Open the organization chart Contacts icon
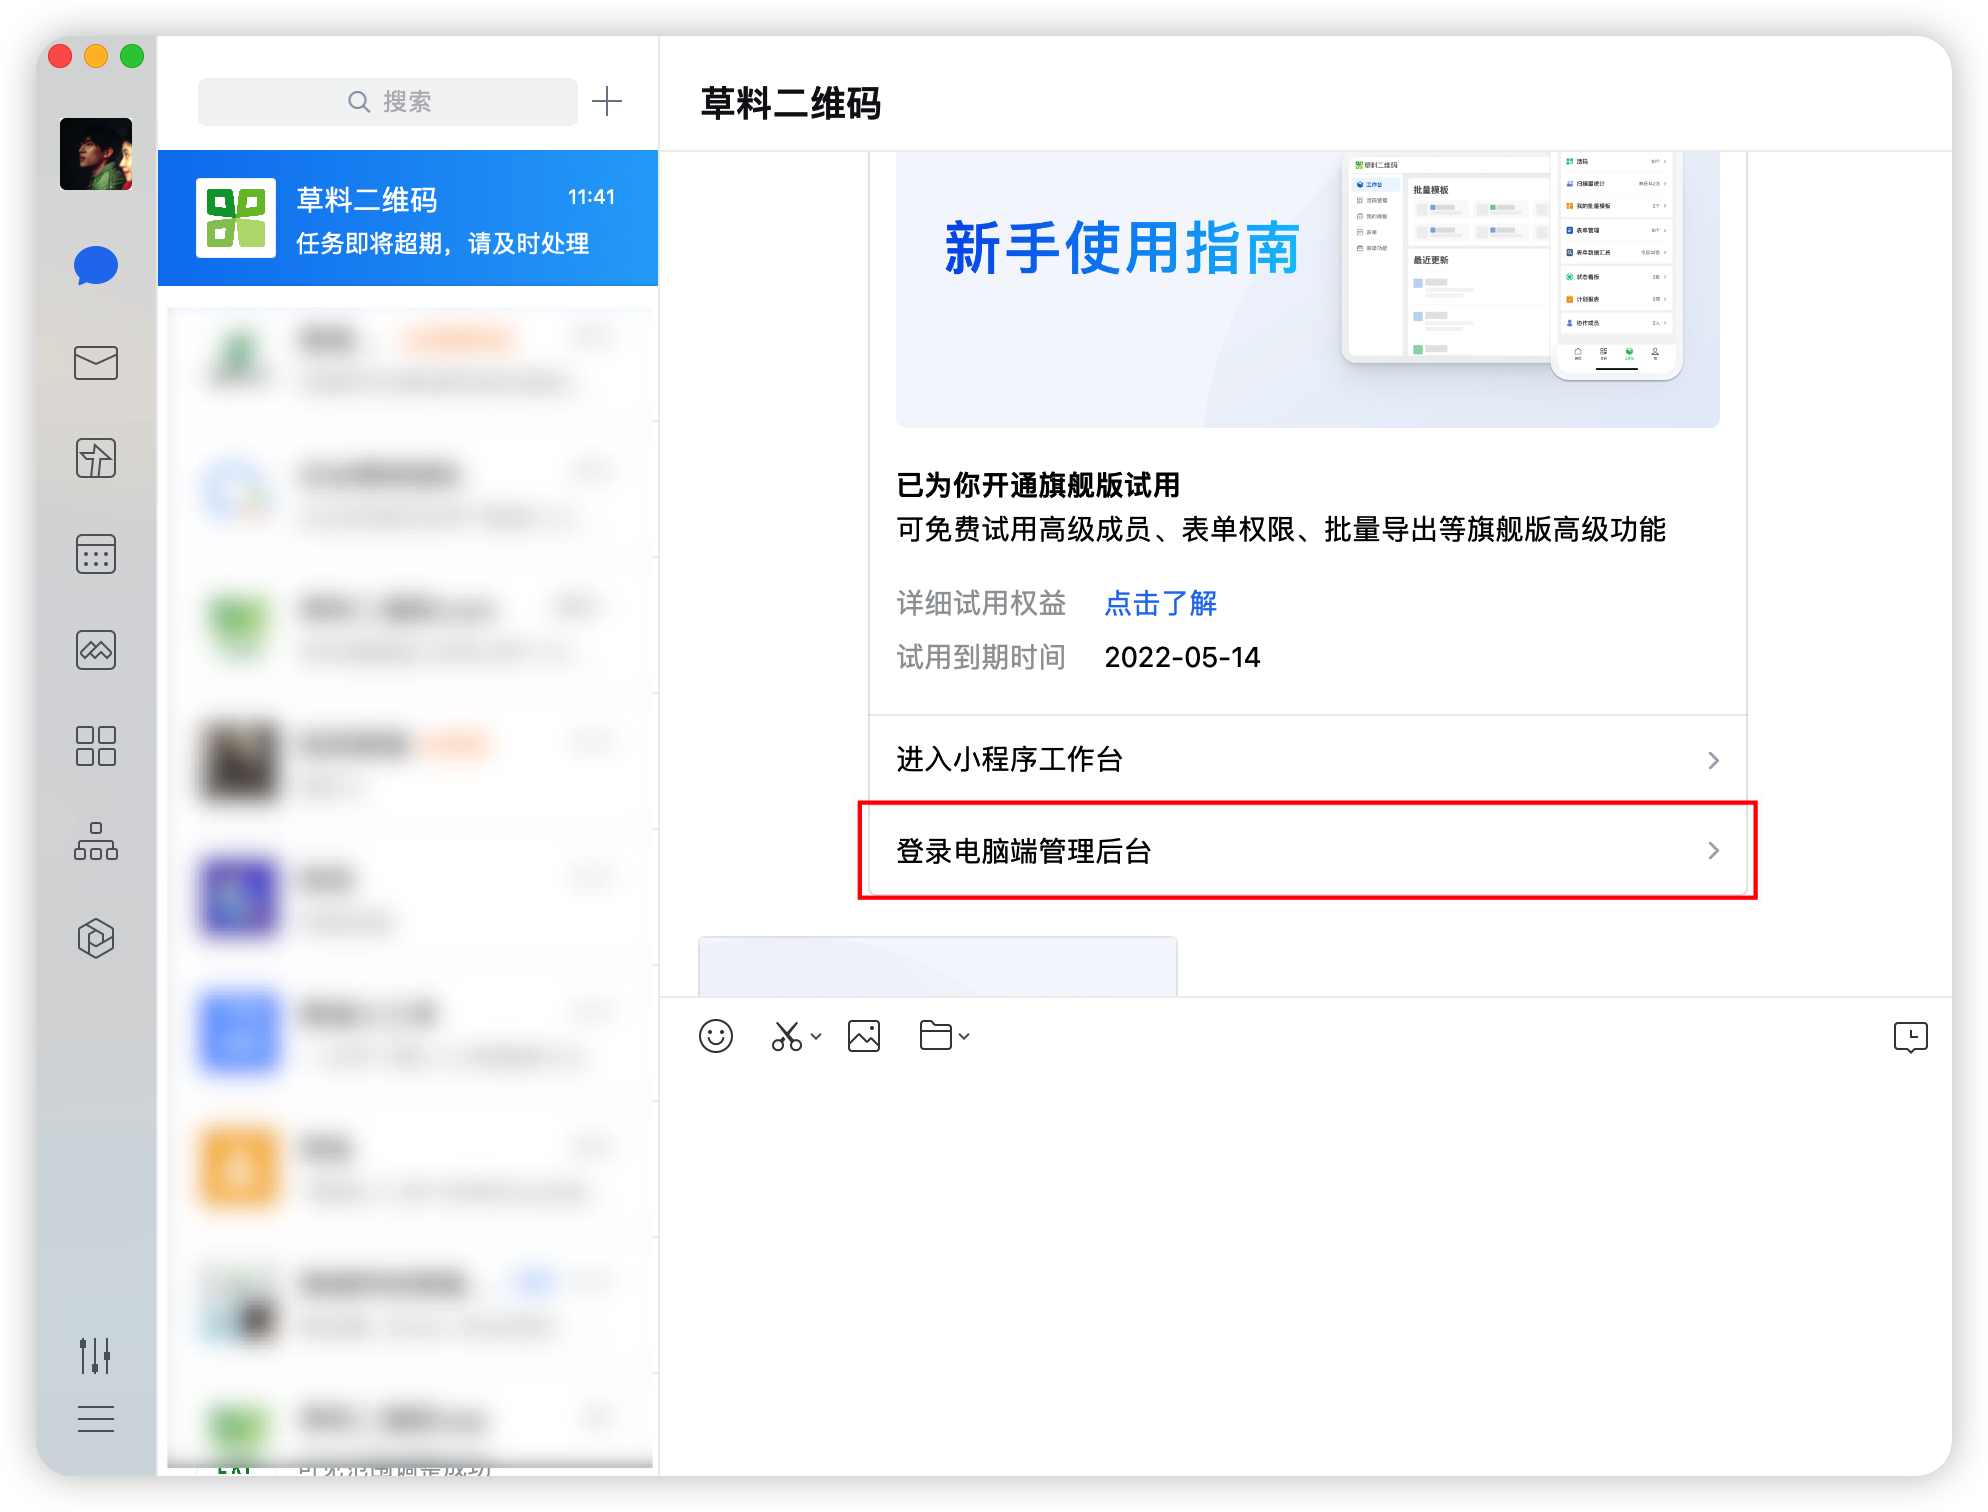The width and height of the screenshot is (1988, 1512). pyautogui.click(x=96, y=841)
